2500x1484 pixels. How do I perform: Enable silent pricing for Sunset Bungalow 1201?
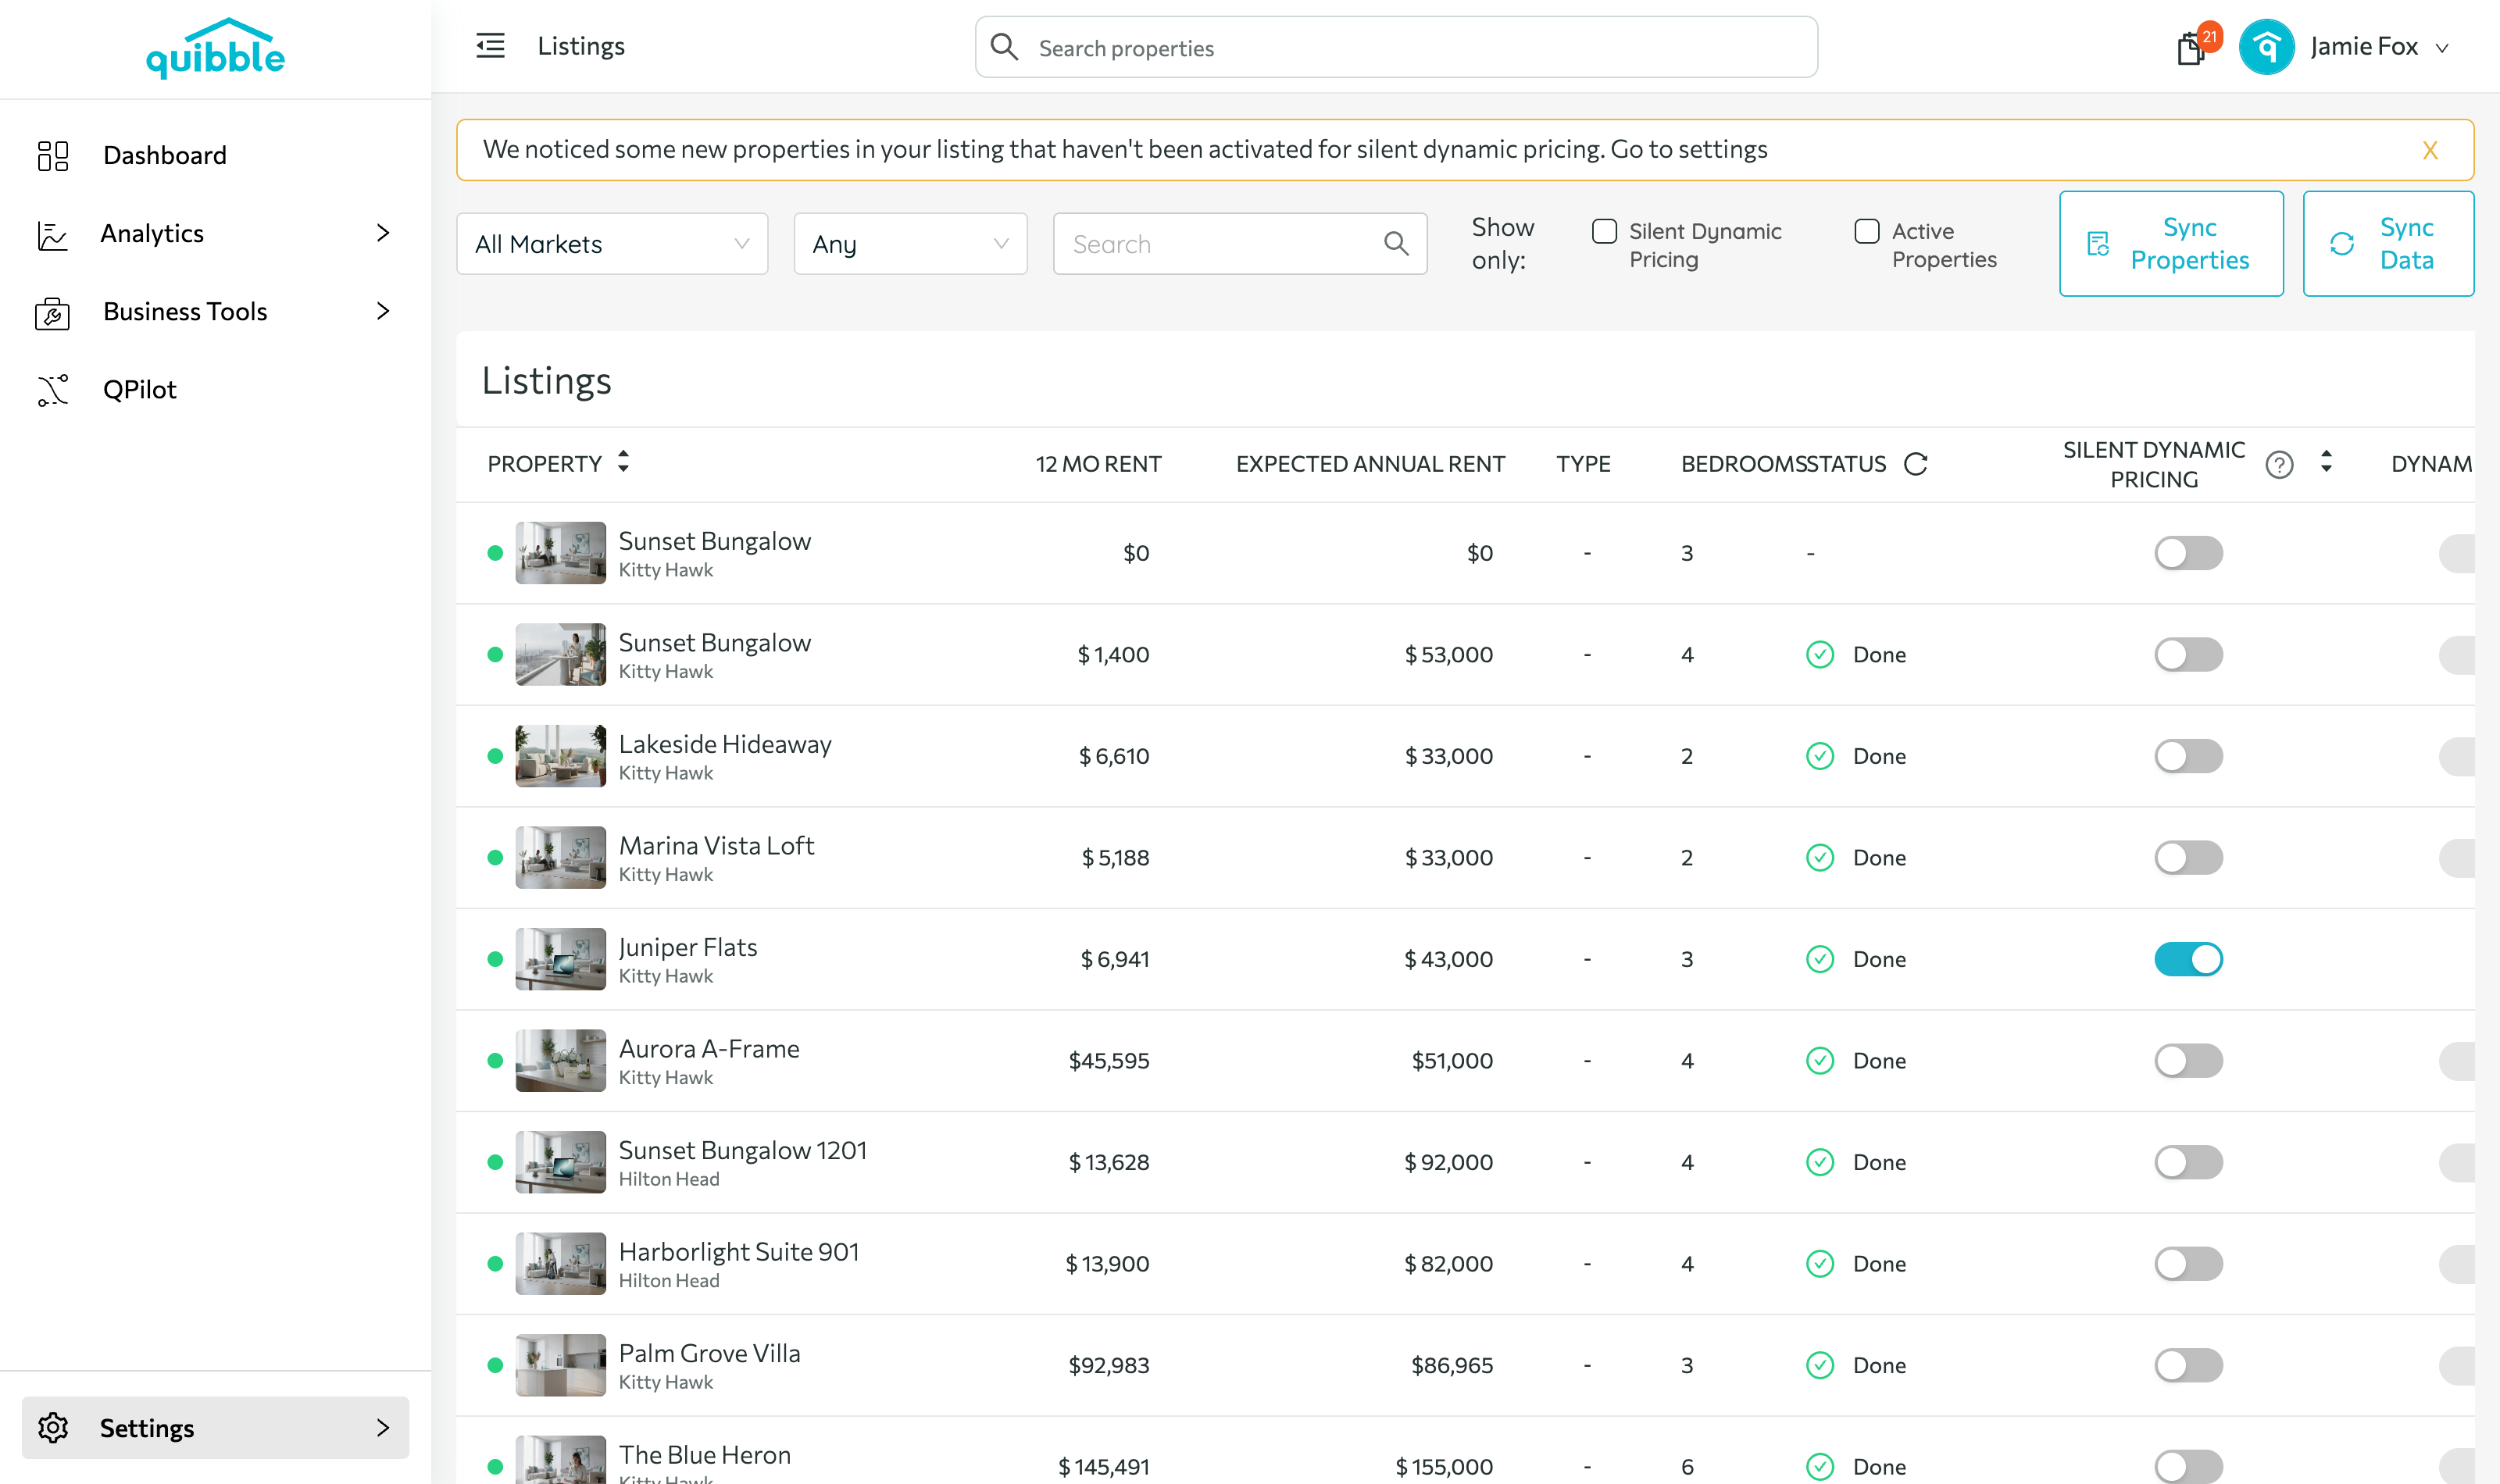coord(2188,1162)
